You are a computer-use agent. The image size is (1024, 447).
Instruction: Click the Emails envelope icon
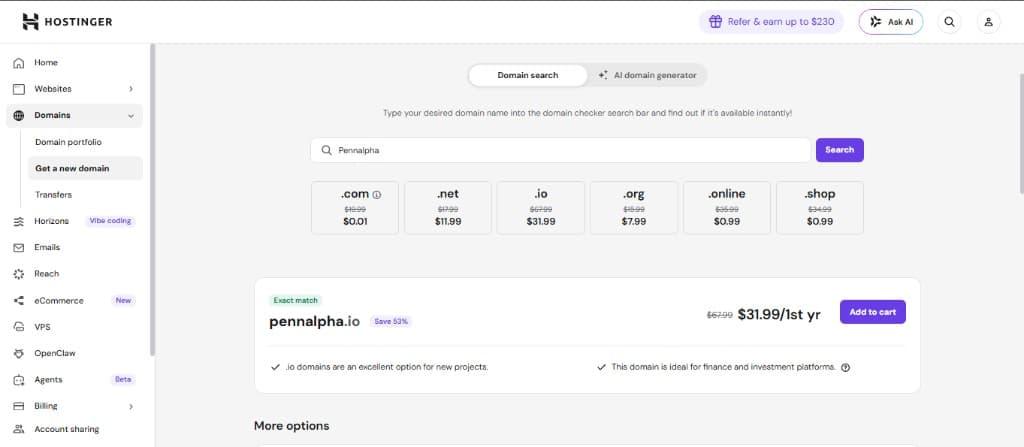coord(19,248)
